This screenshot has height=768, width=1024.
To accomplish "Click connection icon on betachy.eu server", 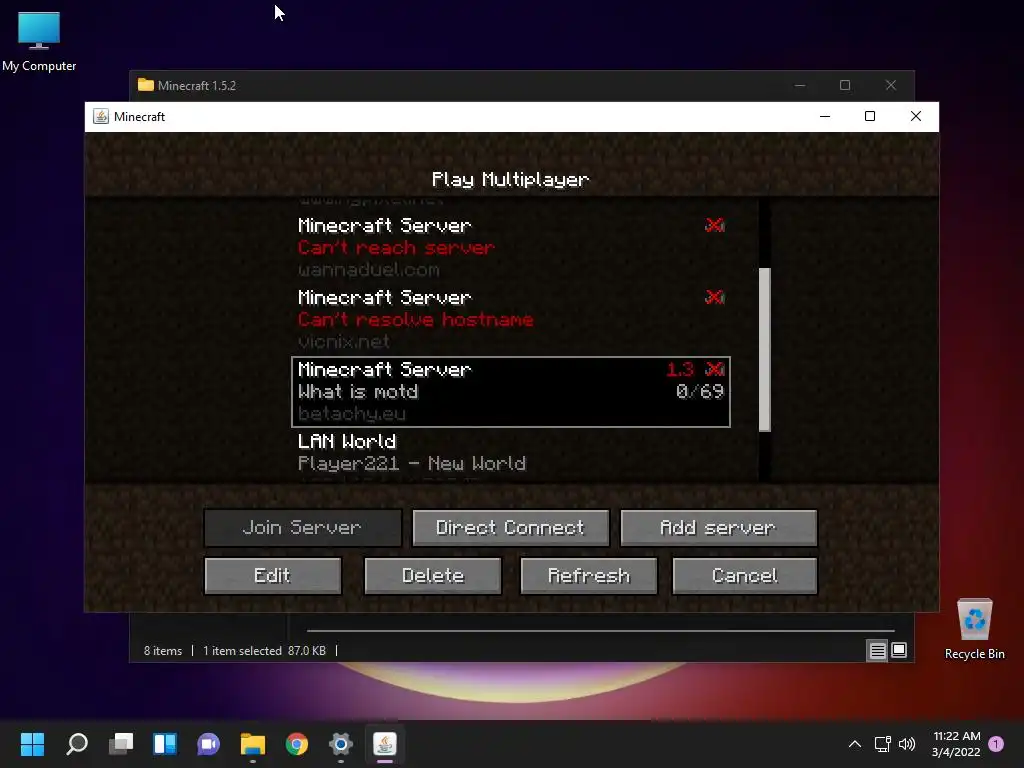I will (x=714, y=369).
